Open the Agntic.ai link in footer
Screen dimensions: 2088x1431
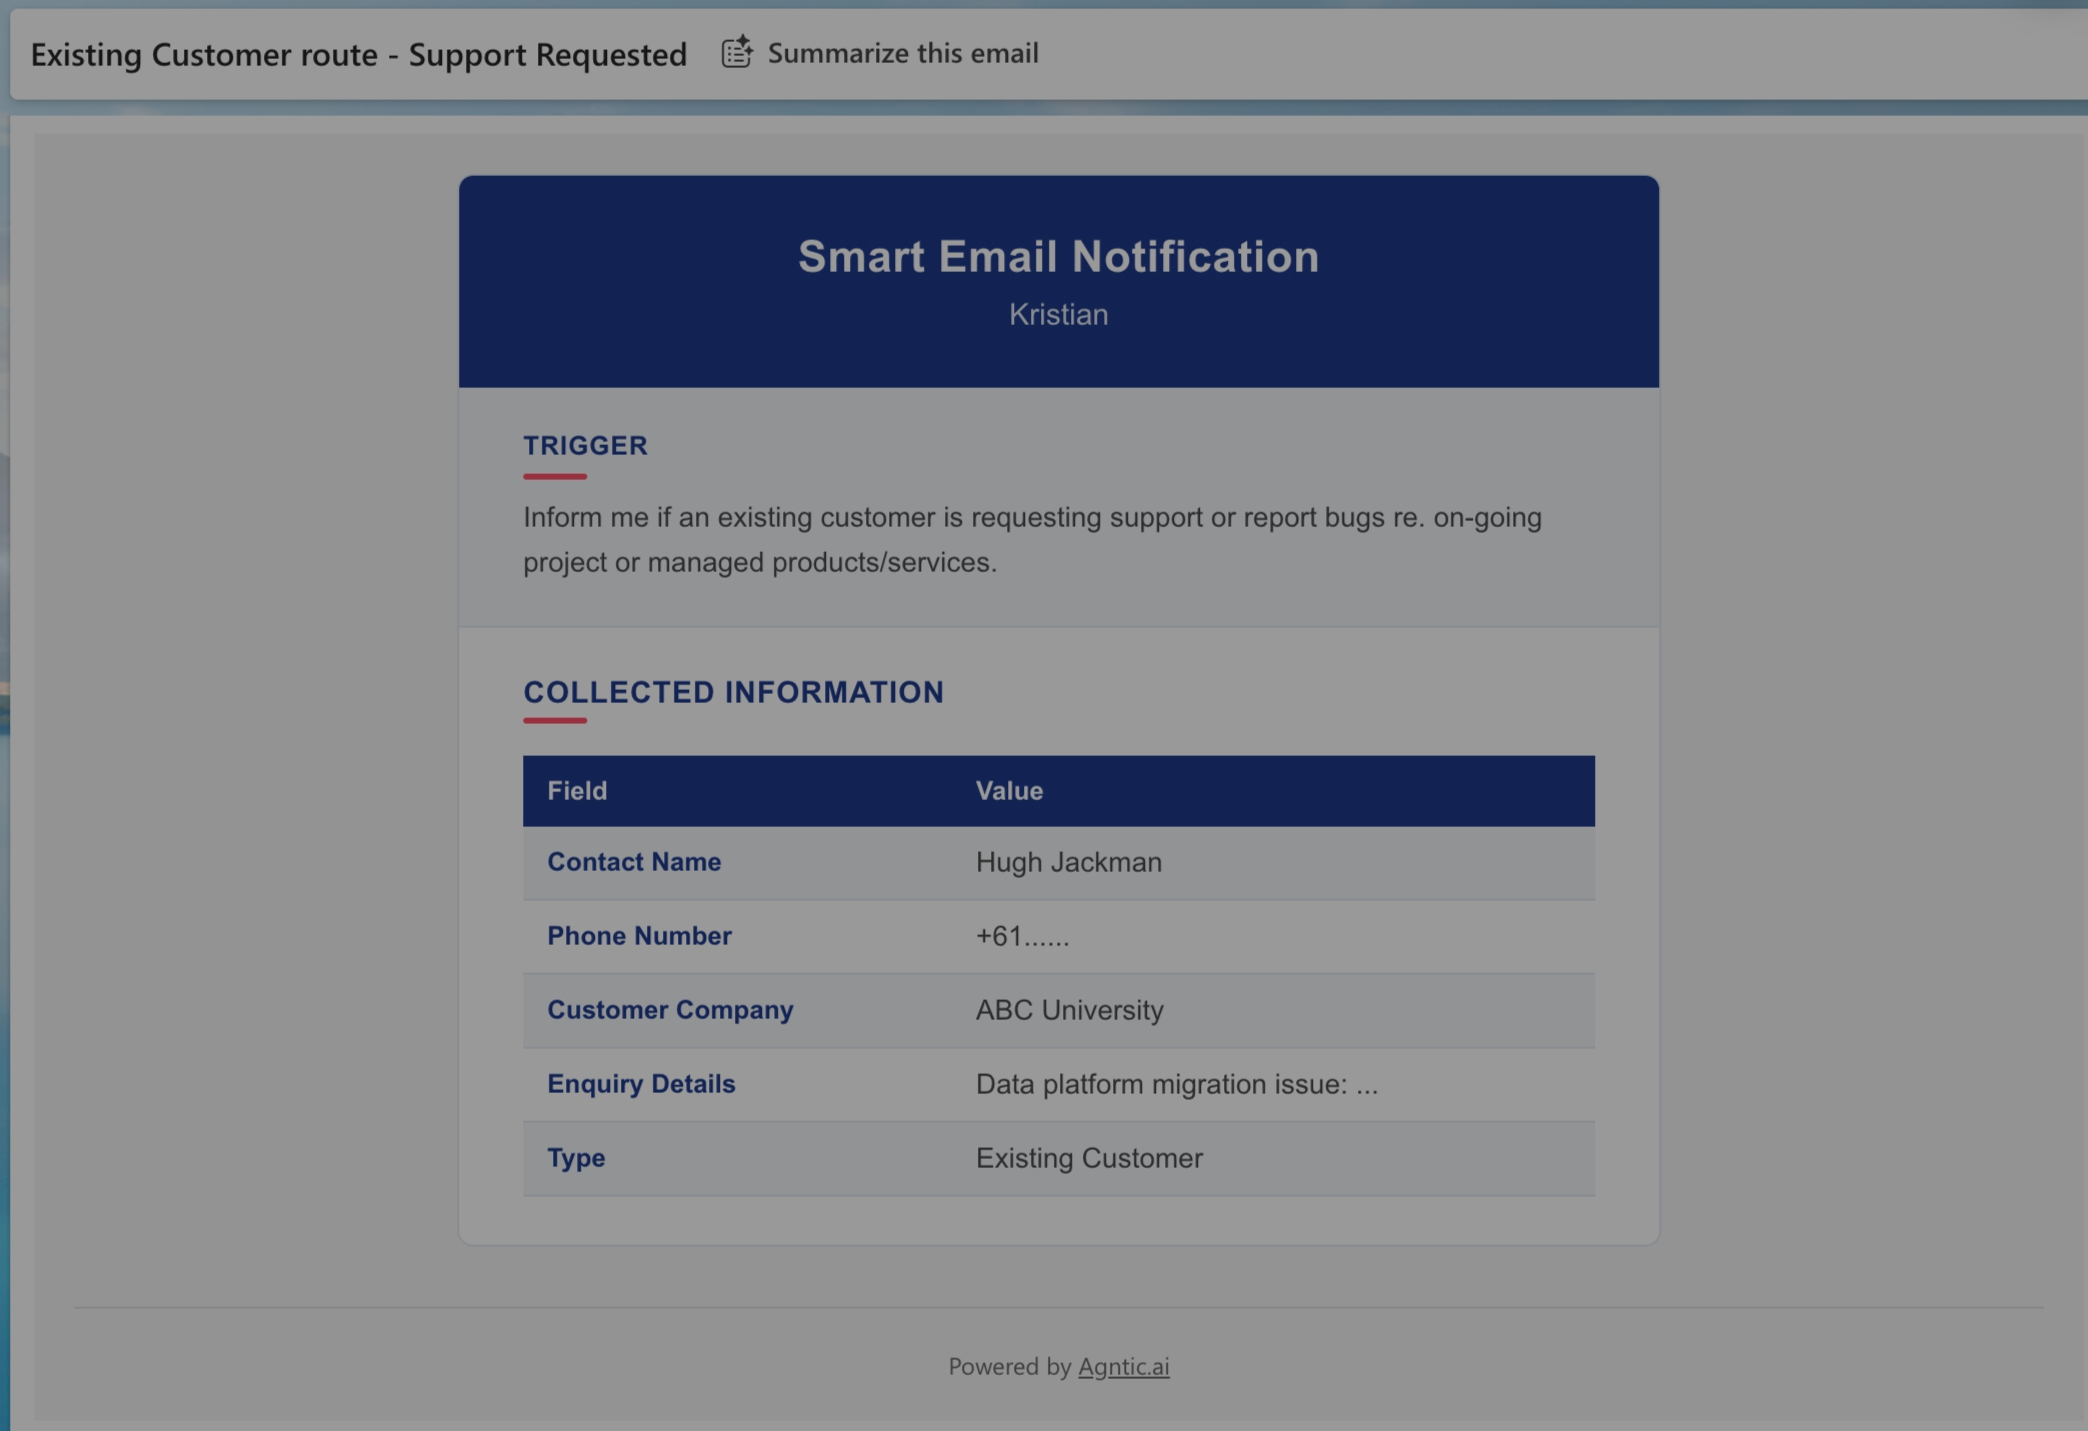click(x=1123, y=1366)
